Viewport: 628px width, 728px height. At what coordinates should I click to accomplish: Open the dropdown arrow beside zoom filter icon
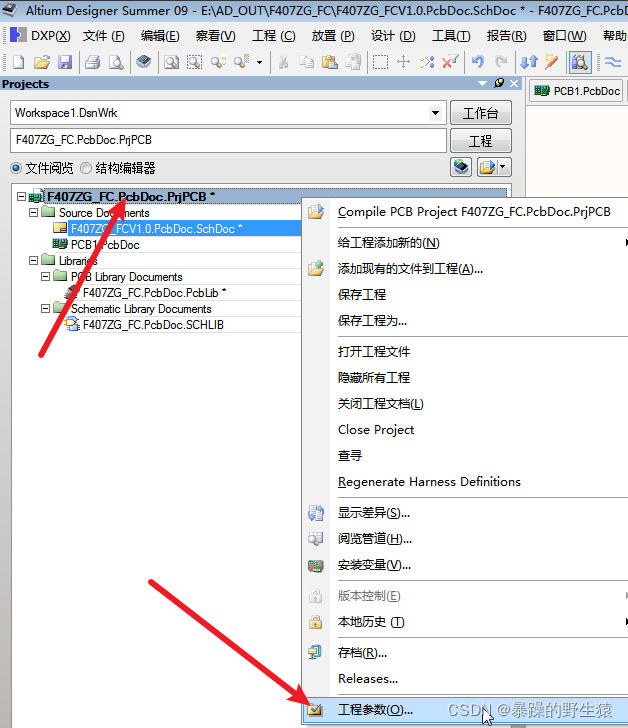[259, 62]
